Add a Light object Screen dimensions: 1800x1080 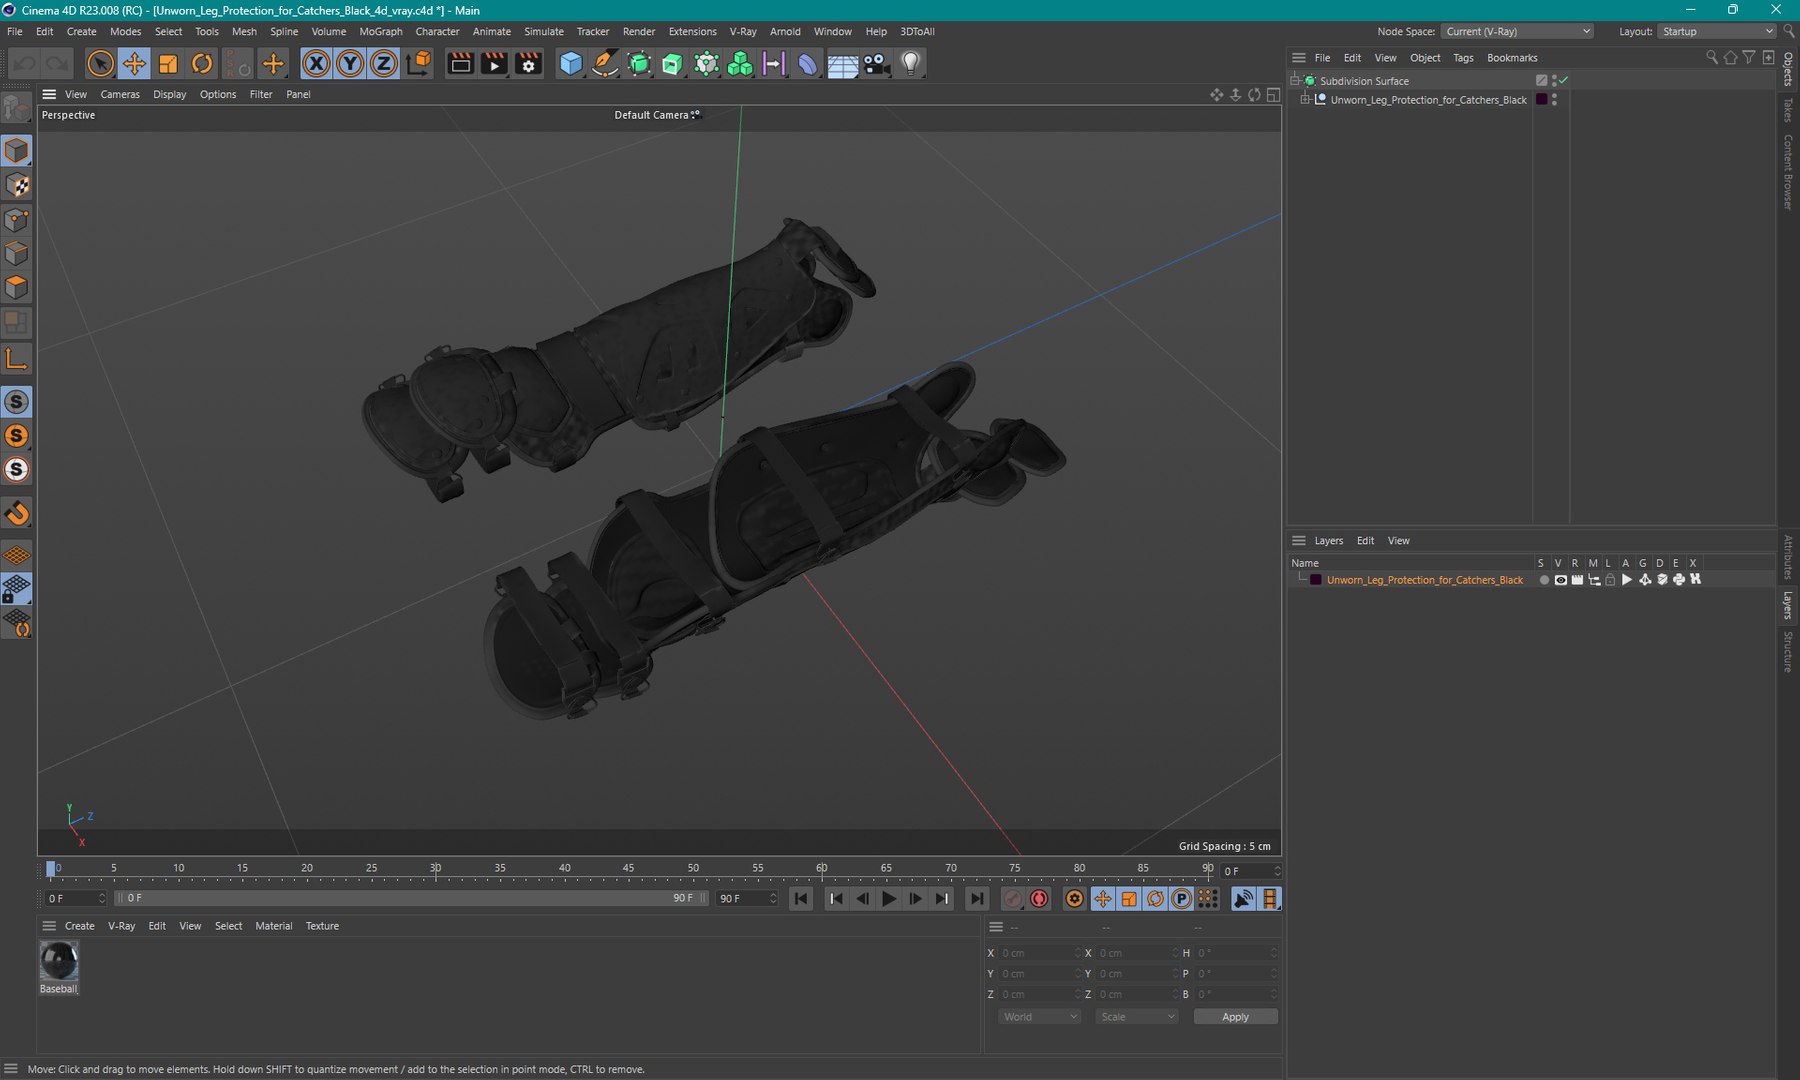(x=910, y=64)
